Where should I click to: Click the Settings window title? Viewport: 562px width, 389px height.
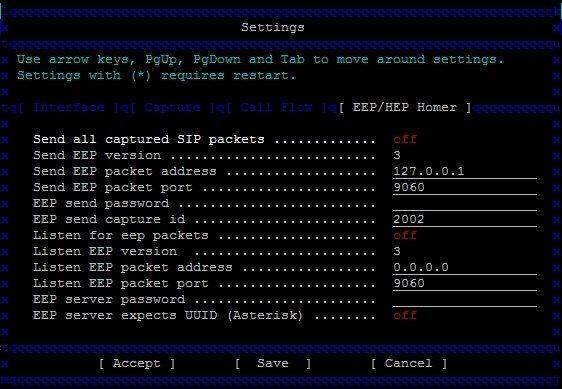[273, 27]
